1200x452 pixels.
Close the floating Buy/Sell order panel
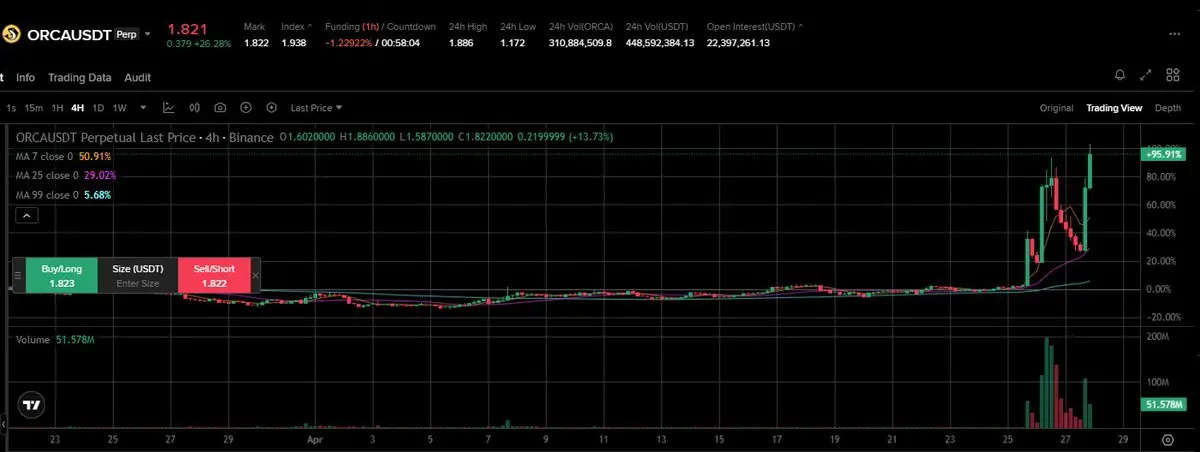[255, 275]
